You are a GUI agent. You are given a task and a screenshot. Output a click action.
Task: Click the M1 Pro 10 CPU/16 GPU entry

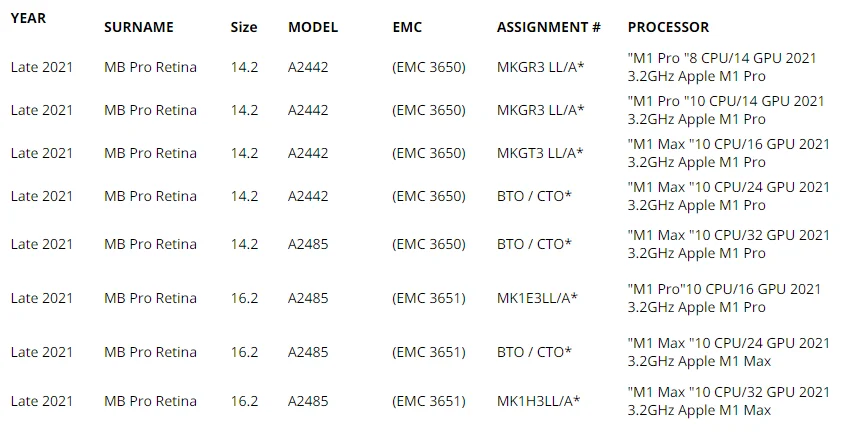pos(724,298)
